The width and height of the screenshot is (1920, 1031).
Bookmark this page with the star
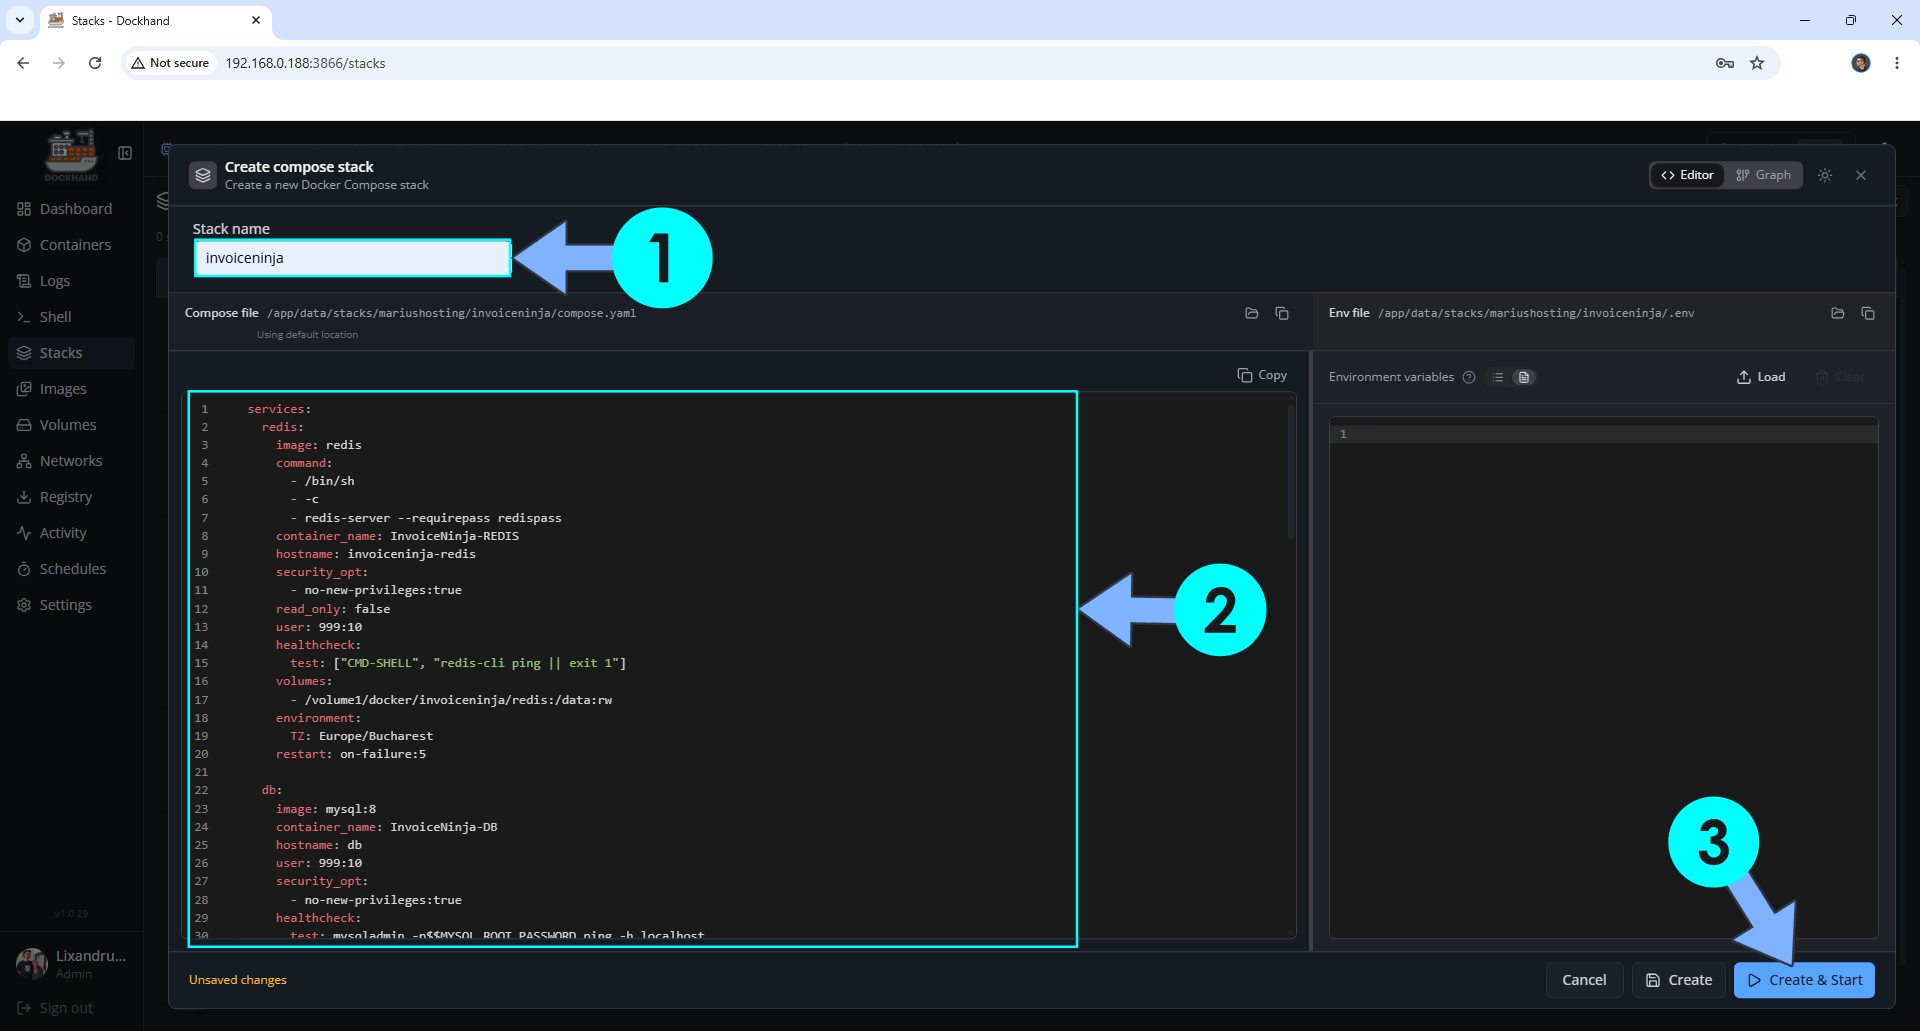1757,63
